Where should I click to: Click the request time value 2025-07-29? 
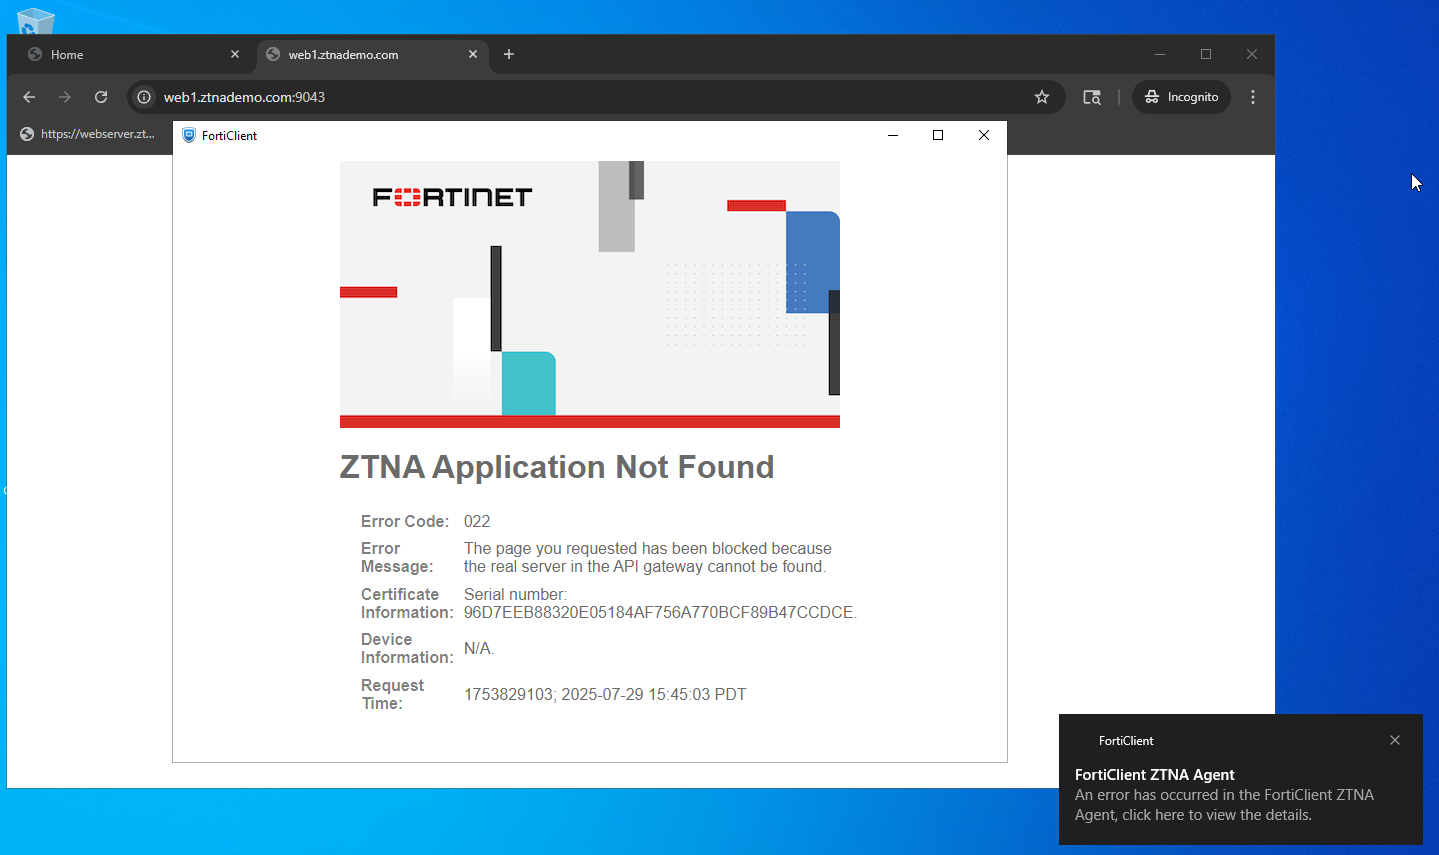(605, 695)
